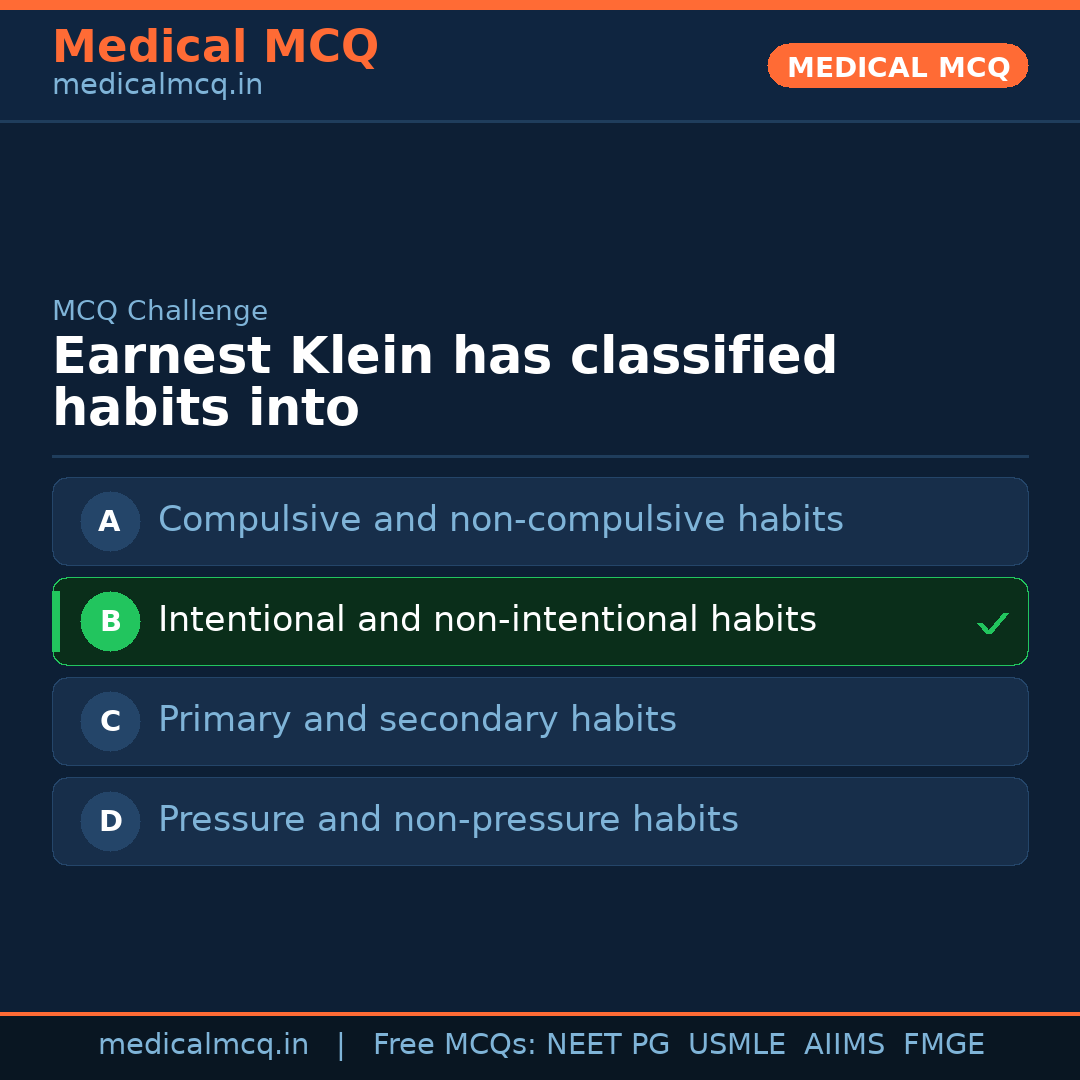
Task: Choose answer "Pressure and non-pressure habits"
Action: (448, 820)
